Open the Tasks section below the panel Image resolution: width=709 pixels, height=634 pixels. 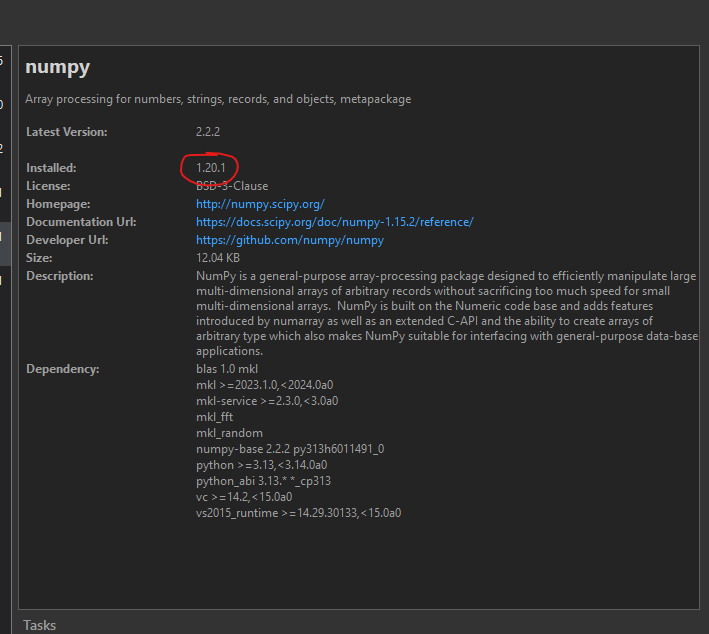click(40, 625)
